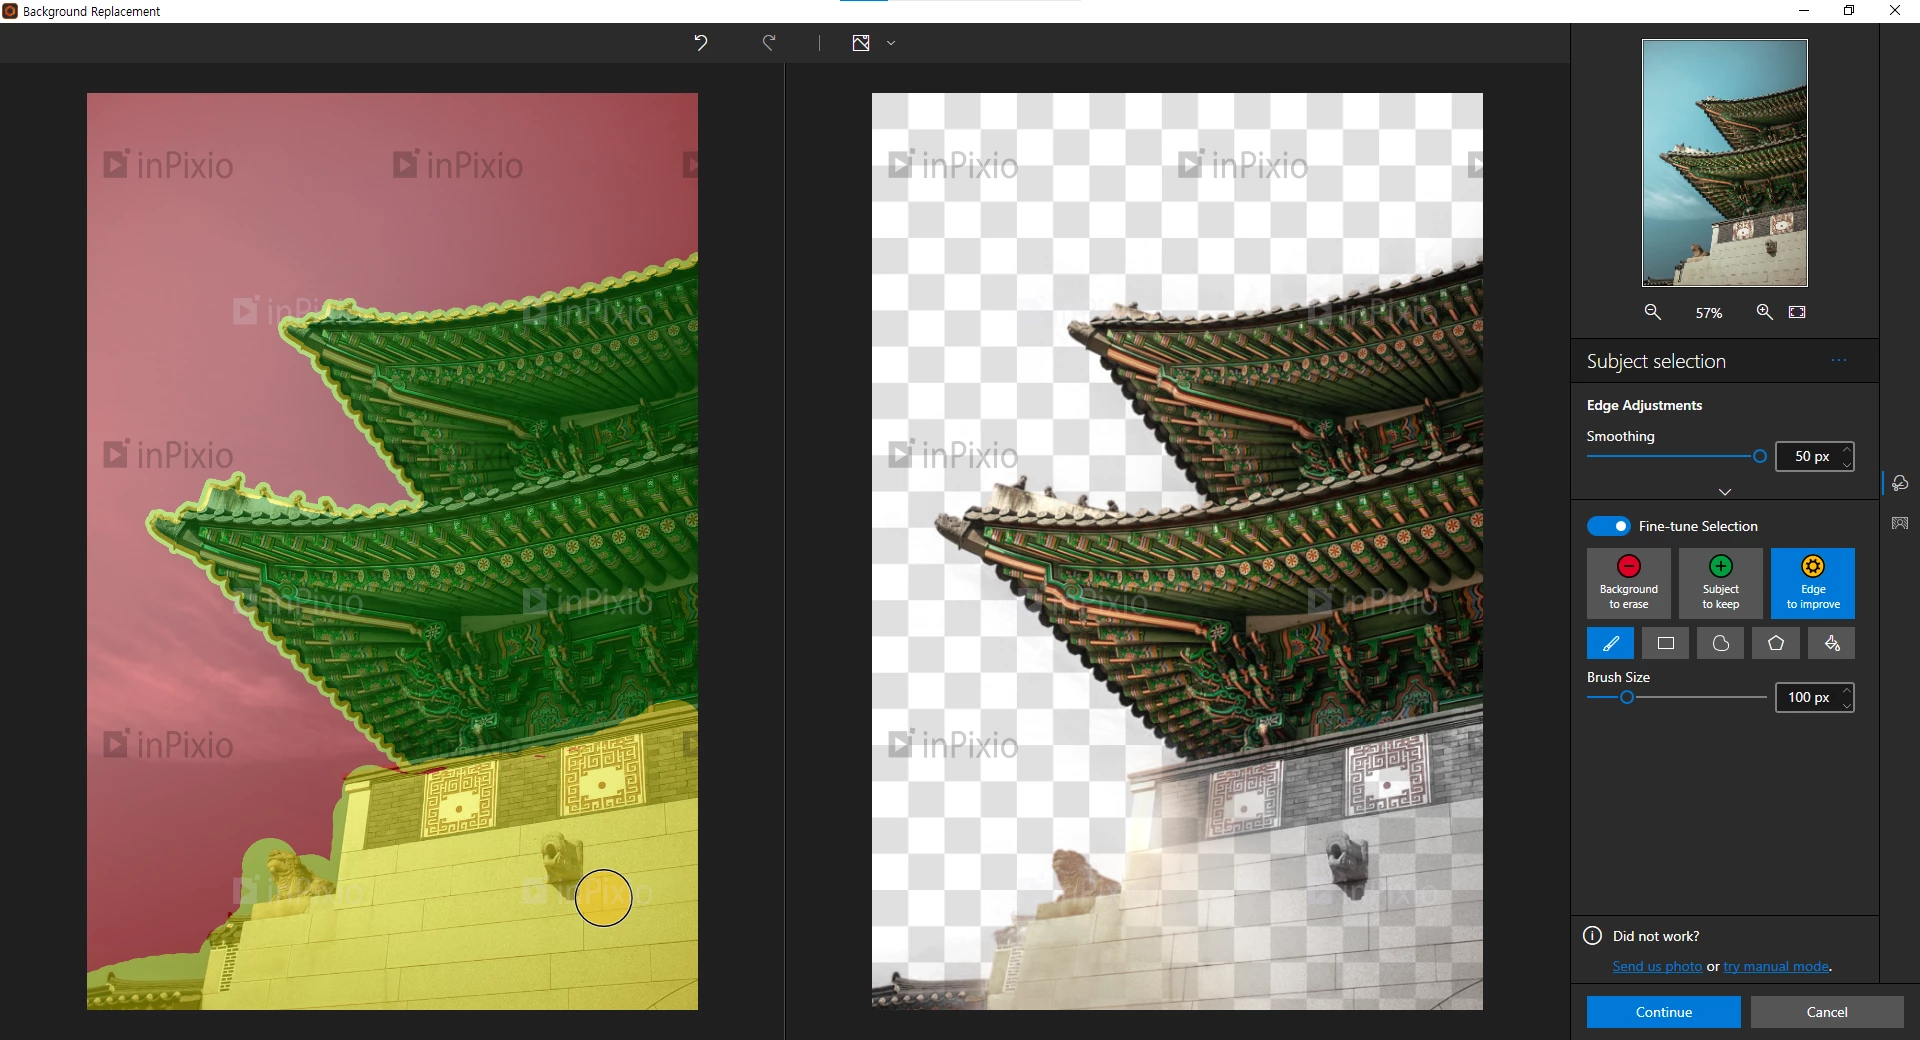Screen dimensions: 1920x1040
Task: Click the mask editing canvas on the left
Action: click(x=392, y=551)
